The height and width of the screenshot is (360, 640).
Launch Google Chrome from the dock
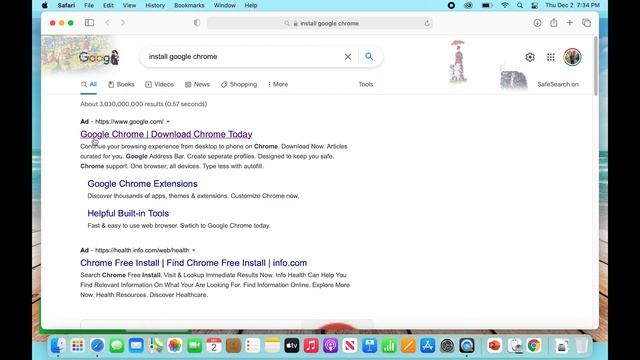tap(533, 346)
